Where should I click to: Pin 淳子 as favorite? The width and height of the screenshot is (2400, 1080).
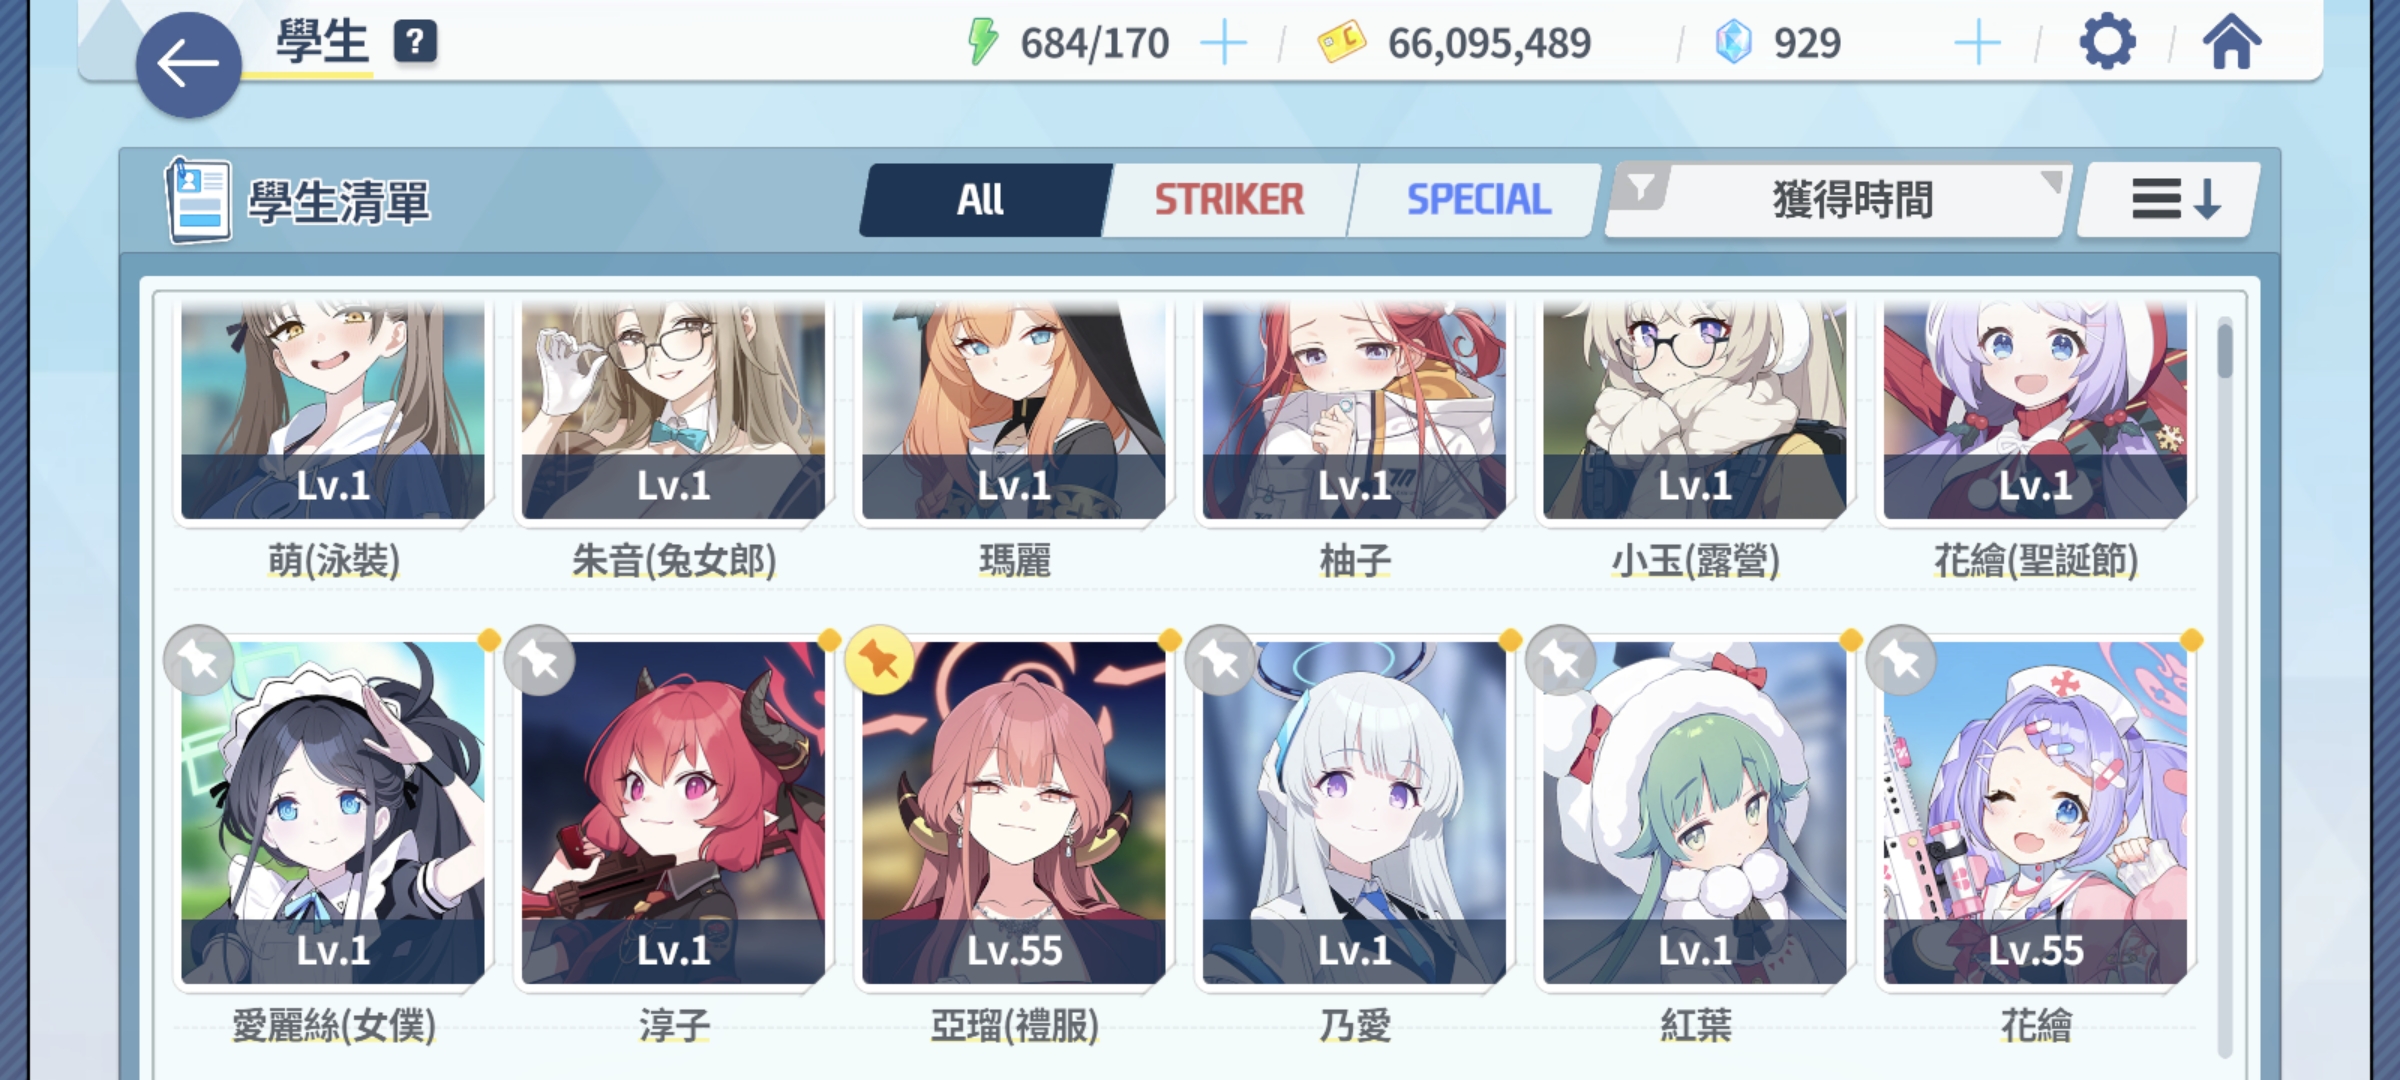point(540,660)
